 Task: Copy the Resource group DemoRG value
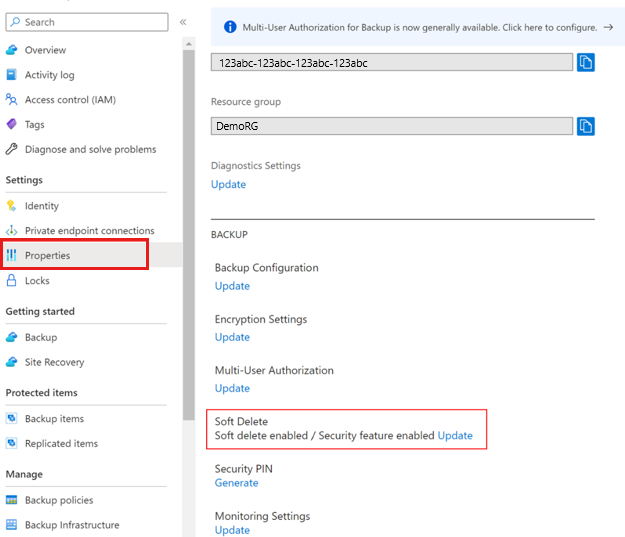coord(586,126)
